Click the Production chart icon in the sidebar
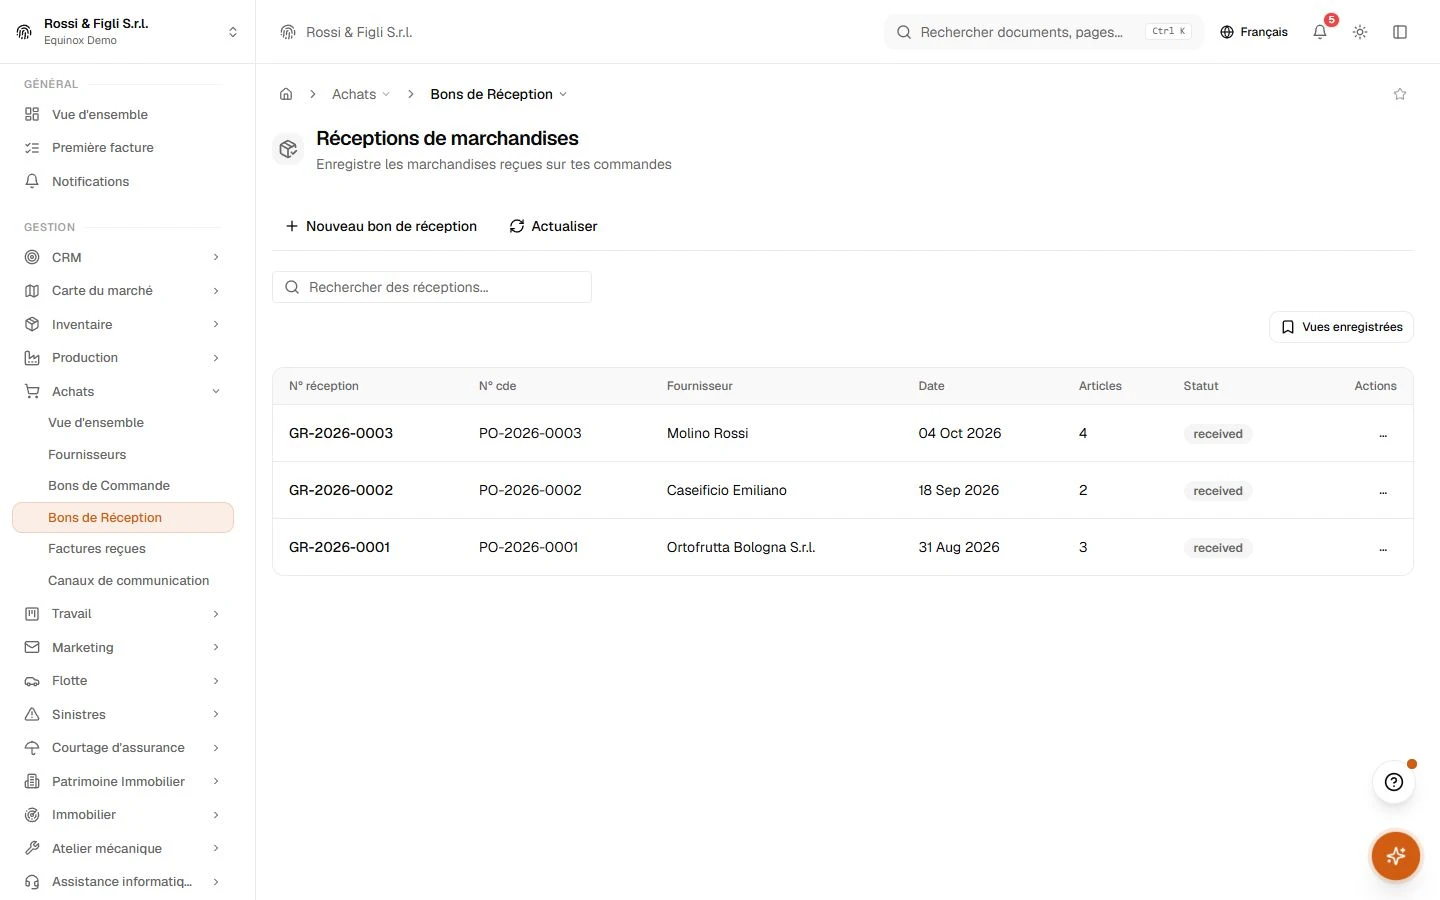 [32, 358]
